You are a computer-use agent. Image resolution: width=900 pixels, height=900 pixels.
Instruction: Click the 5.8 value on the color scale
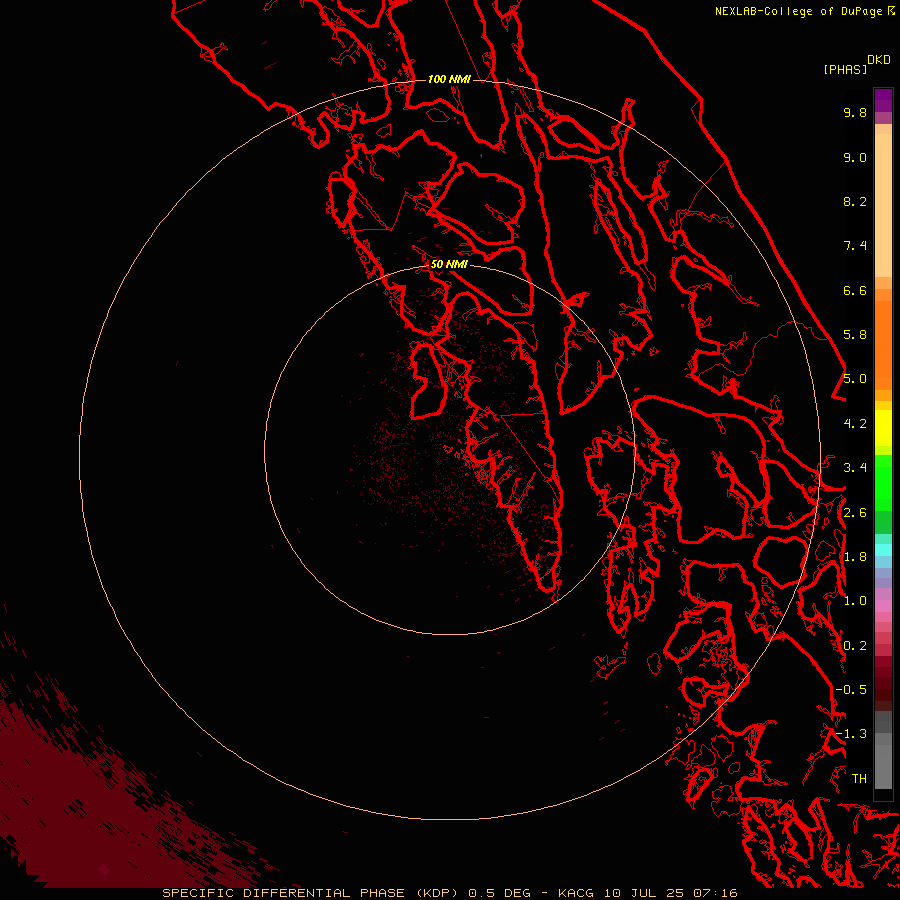[855, 335]
